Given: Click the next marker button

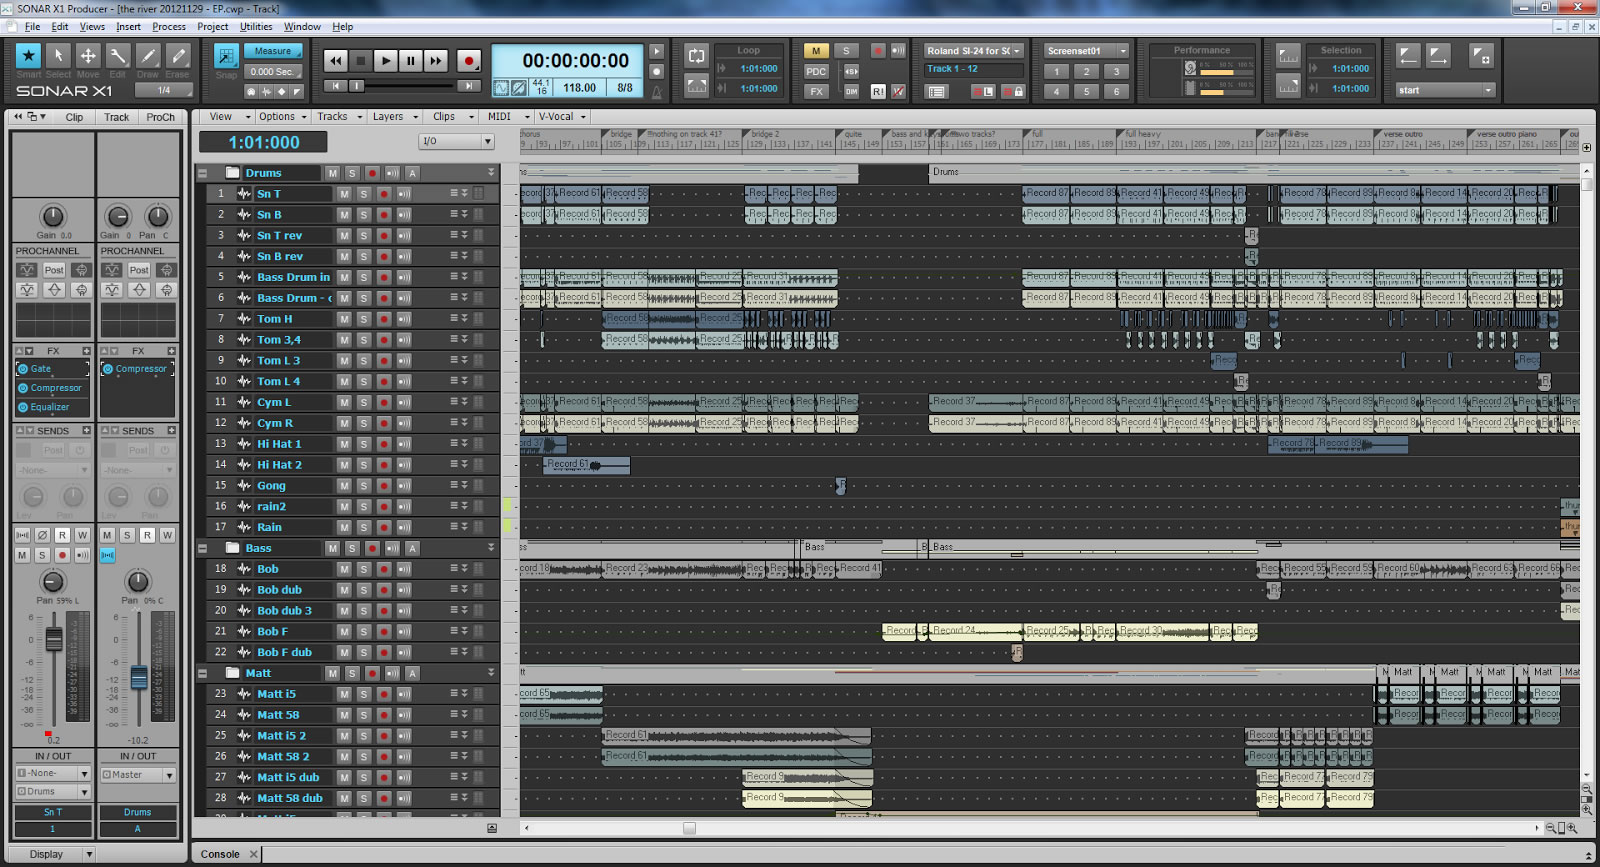Looking at the screenshot, I should (x=1439, y=56).
